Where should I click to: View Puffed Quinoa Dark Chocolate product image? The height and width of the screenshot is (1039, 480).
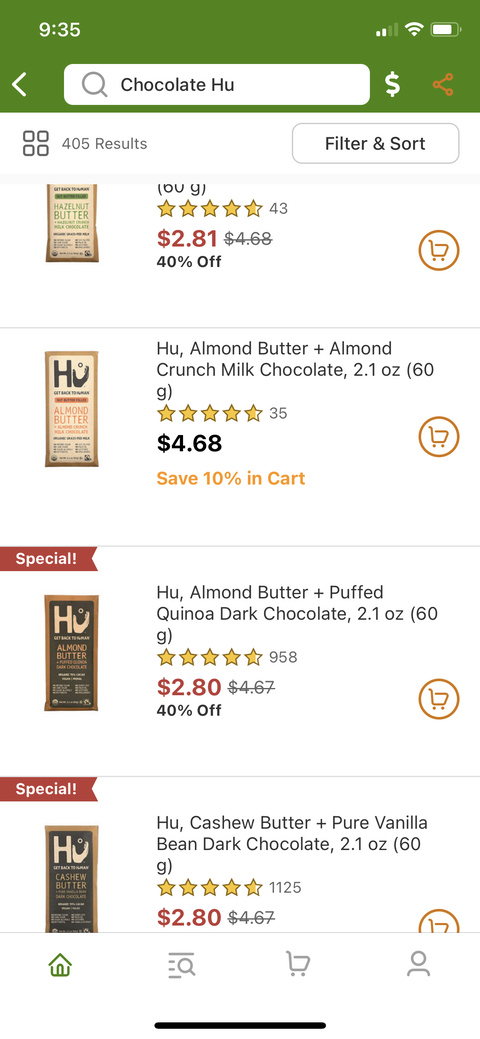pos(72,653)
